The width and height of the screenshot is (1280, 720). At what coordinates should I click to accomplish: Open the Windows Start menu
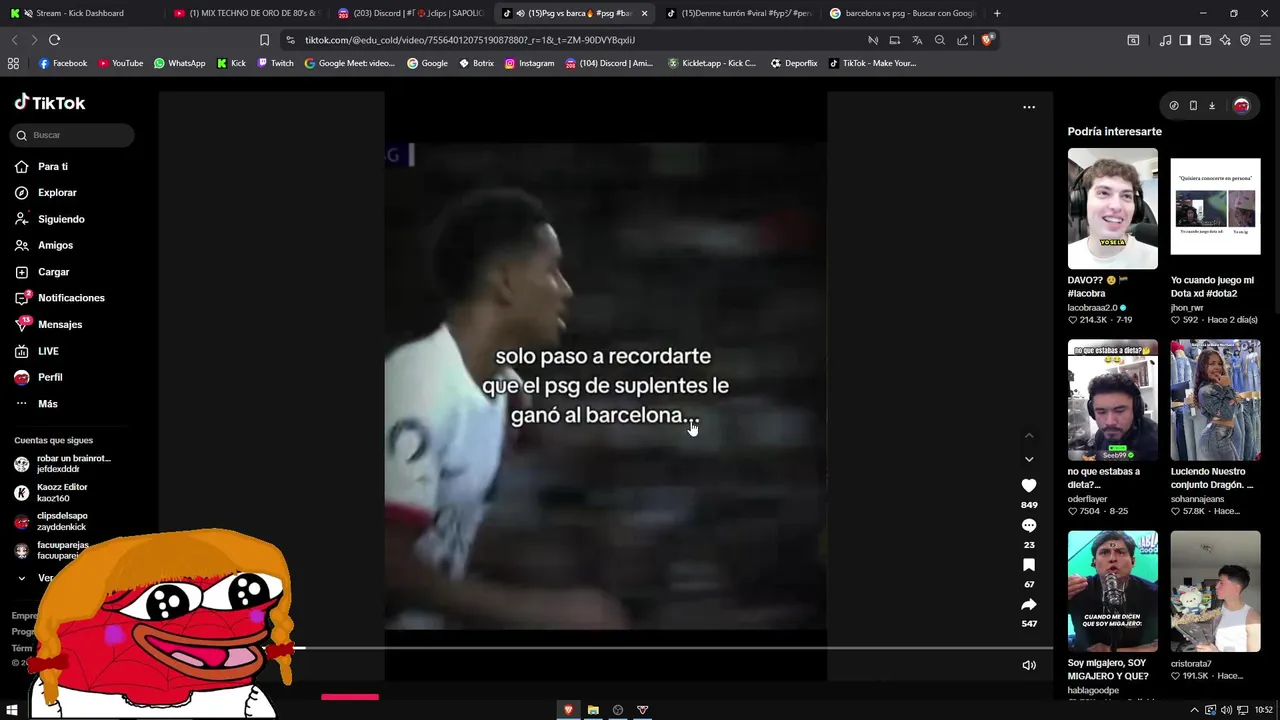point(12,710)
